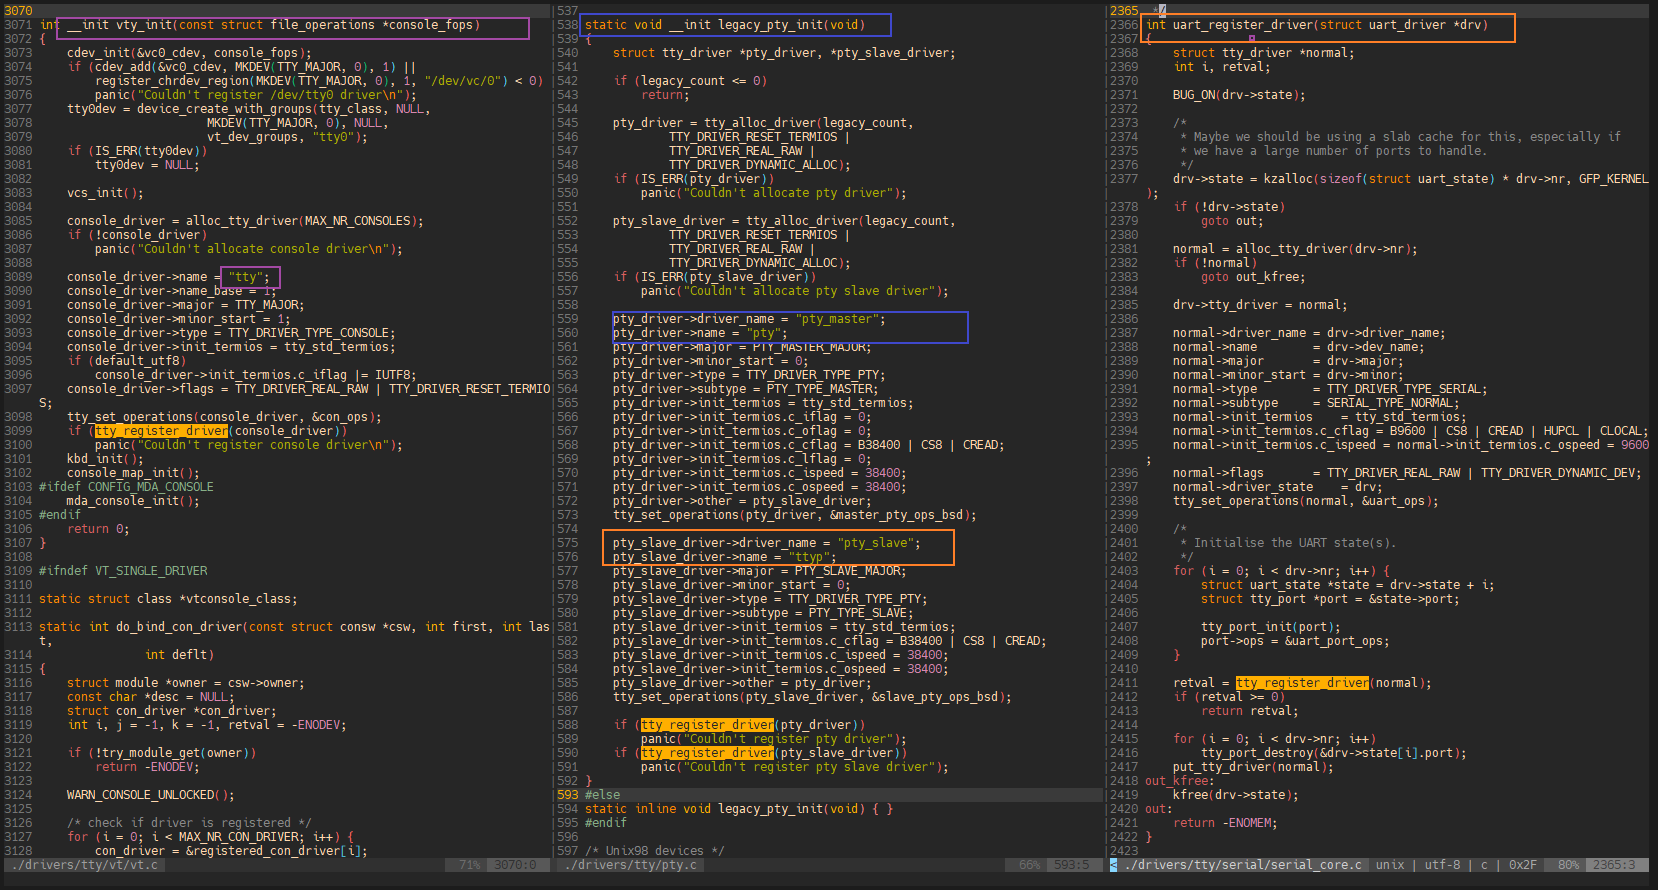Click the 'tty_set_operations(normal, &uart_ops);' line

click(1306, 501)
